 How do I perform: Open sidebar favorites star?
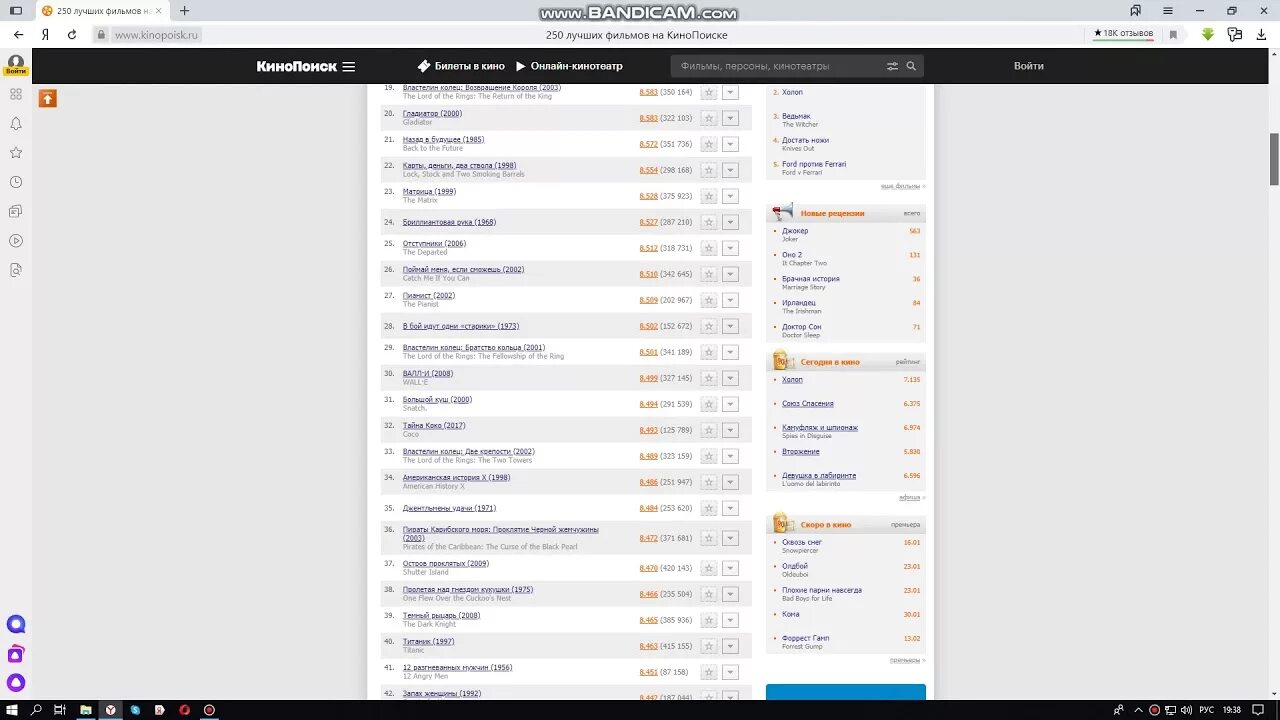[x=15, y=153]
